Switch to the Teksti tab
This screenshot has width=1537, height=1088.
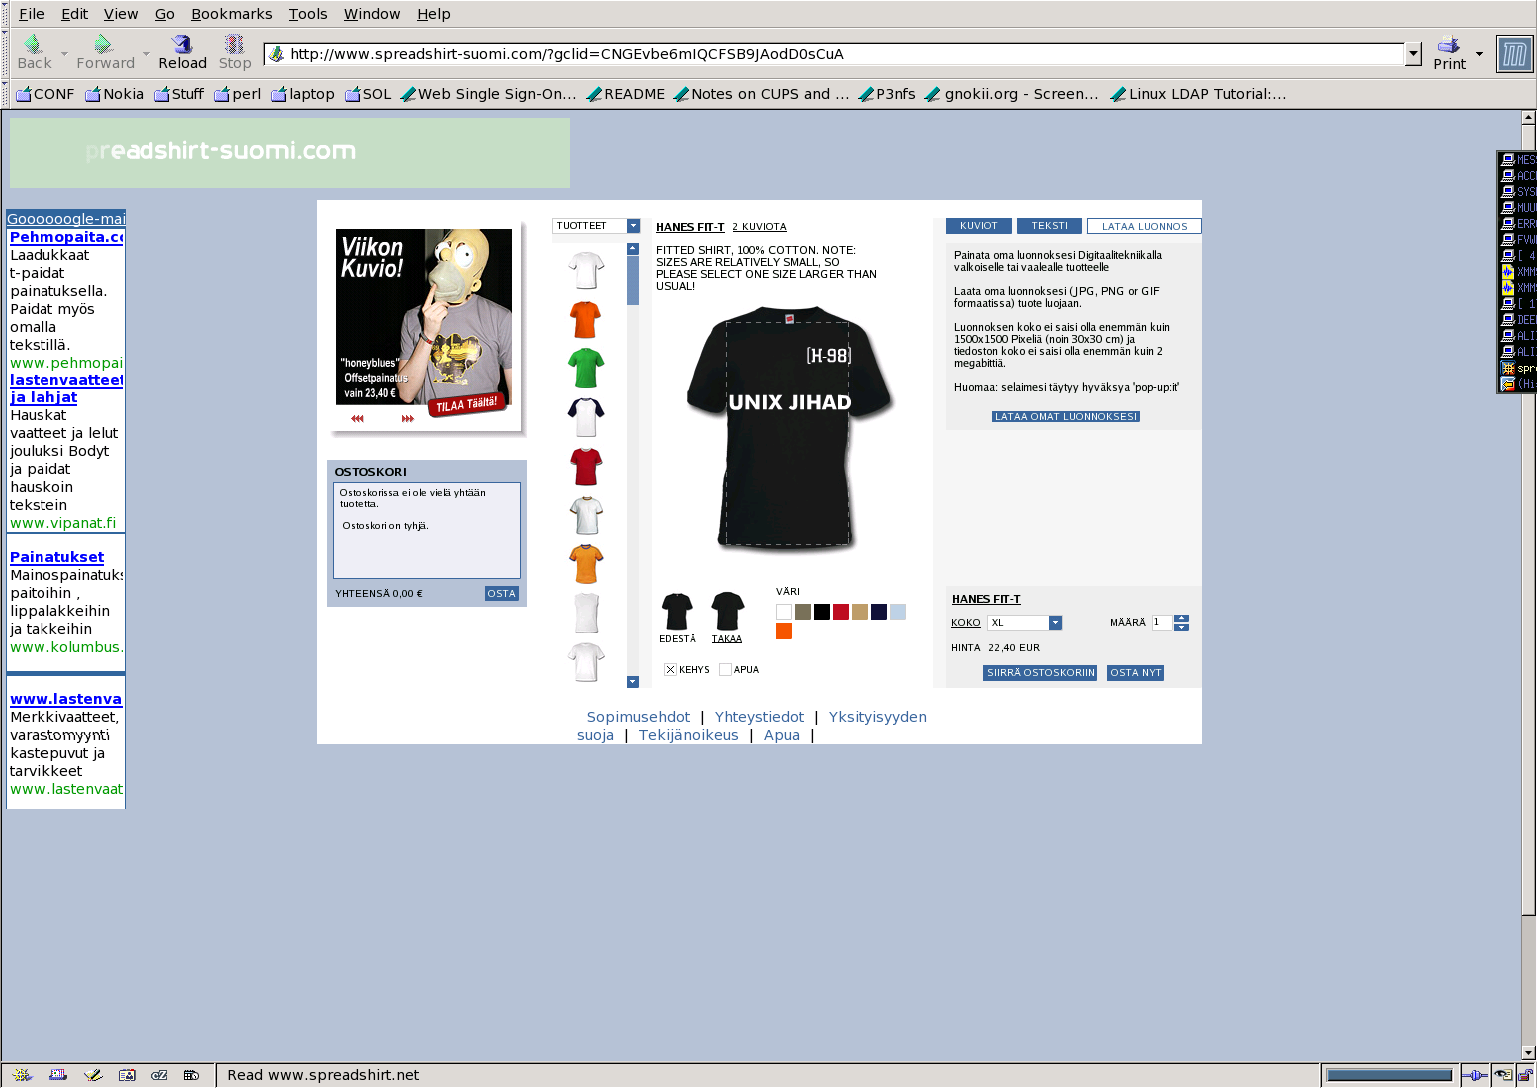(1049, 226)
